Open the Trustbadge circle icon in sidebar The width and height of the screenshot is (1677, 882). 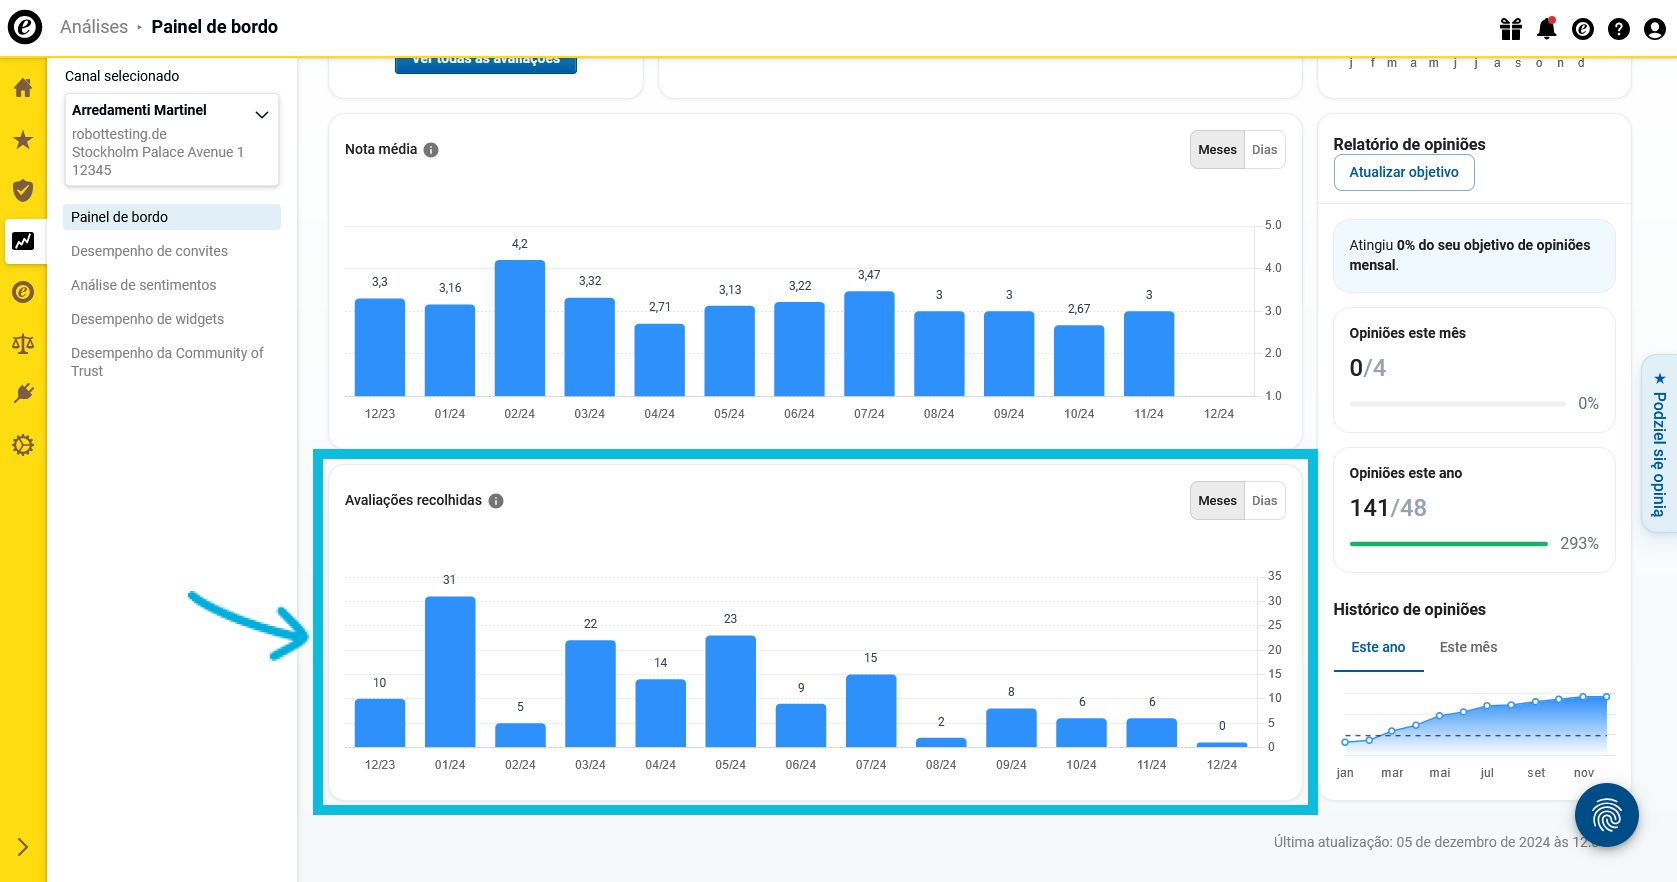(23, 292)
